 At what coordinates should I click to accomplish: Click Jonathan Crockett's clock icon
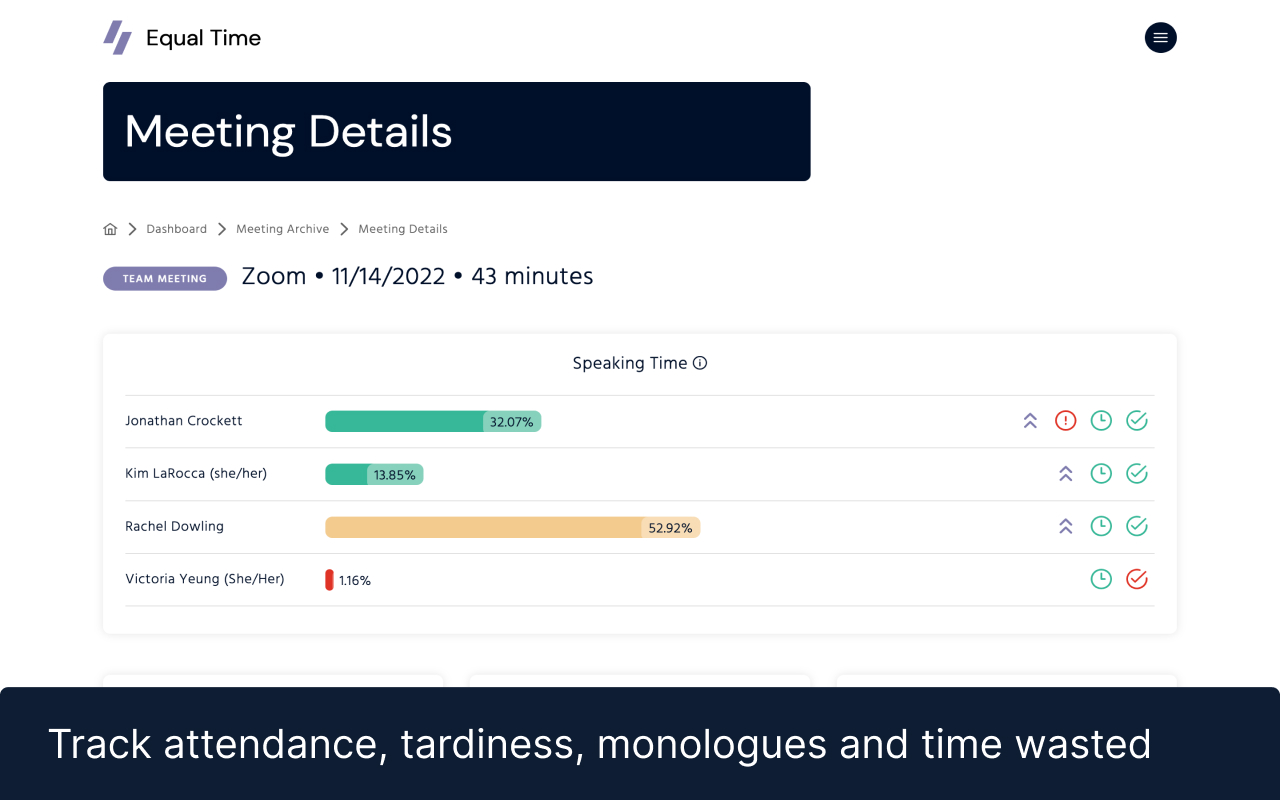[1101, 421]
